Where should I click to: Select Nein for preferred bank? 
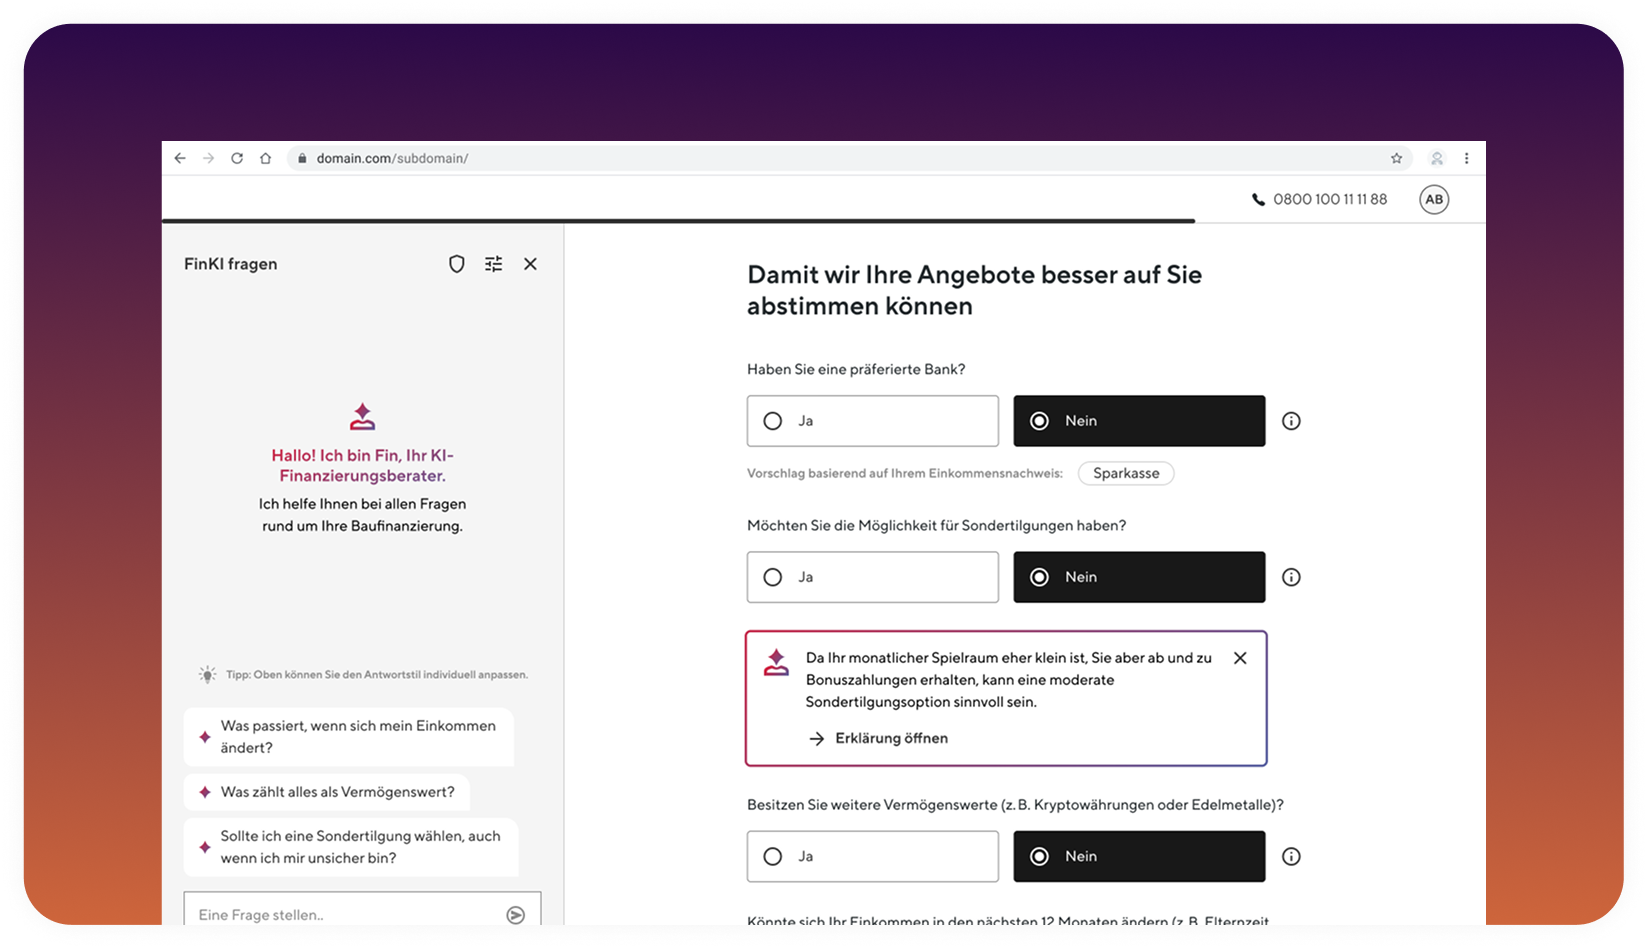tap(1139, 421)
